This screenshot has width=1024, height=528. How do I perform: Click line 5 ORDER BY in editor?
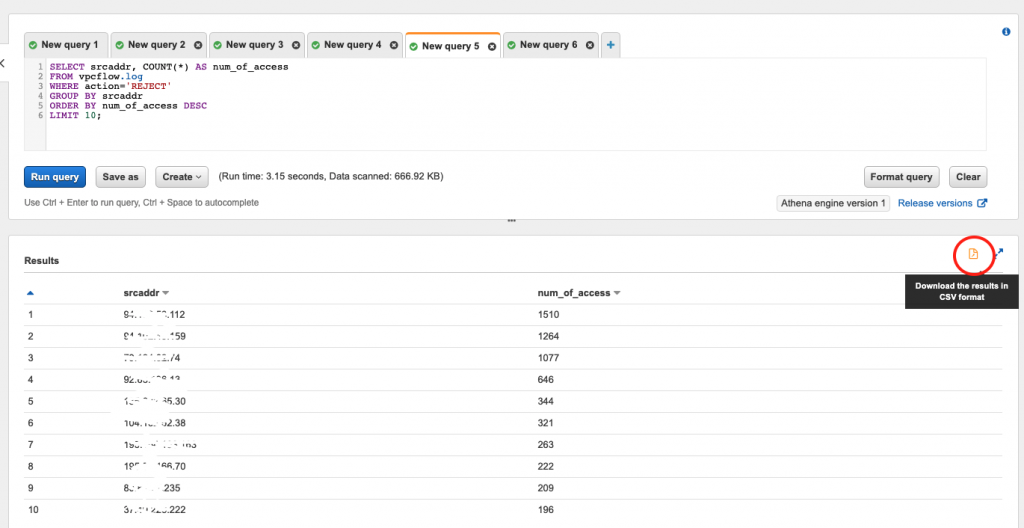[128, 105]
